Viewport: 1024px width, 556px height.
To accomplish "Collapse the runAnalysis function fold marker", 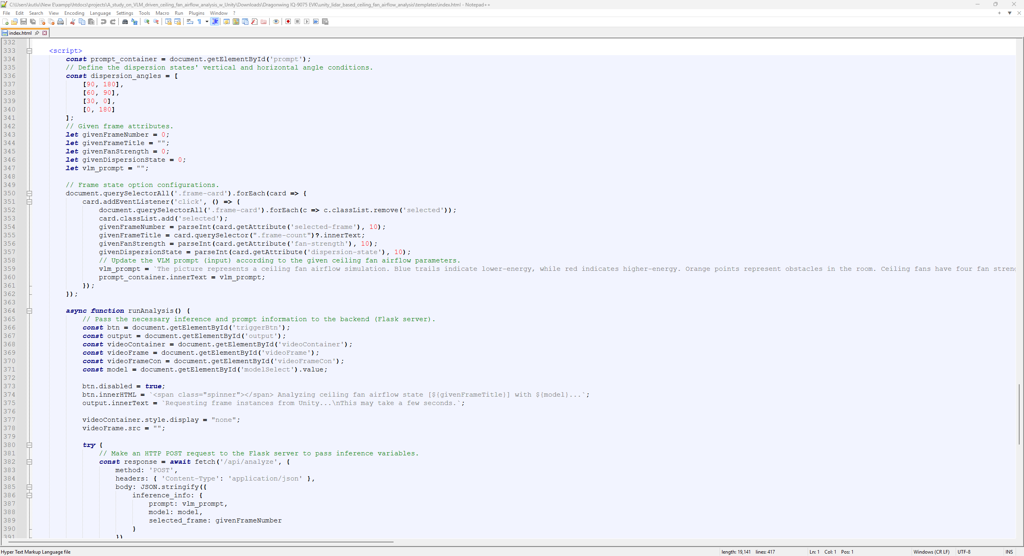I will tap(29, 311).
